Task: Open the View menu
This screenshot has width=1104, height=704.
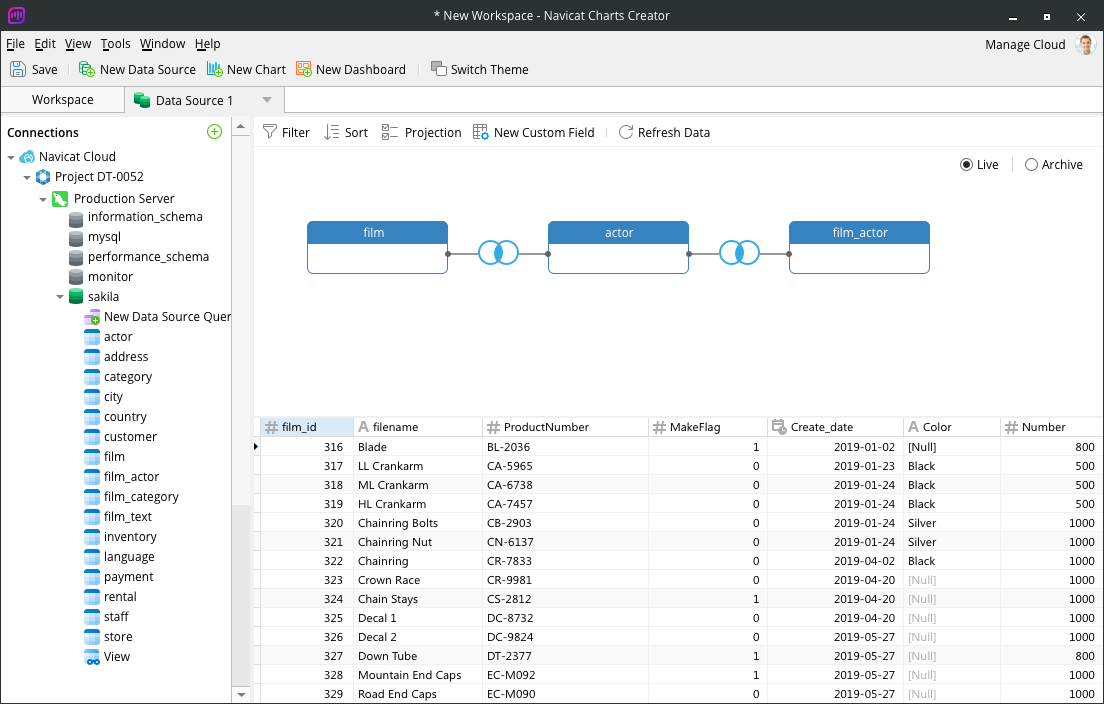Action: tap(78, 44)
